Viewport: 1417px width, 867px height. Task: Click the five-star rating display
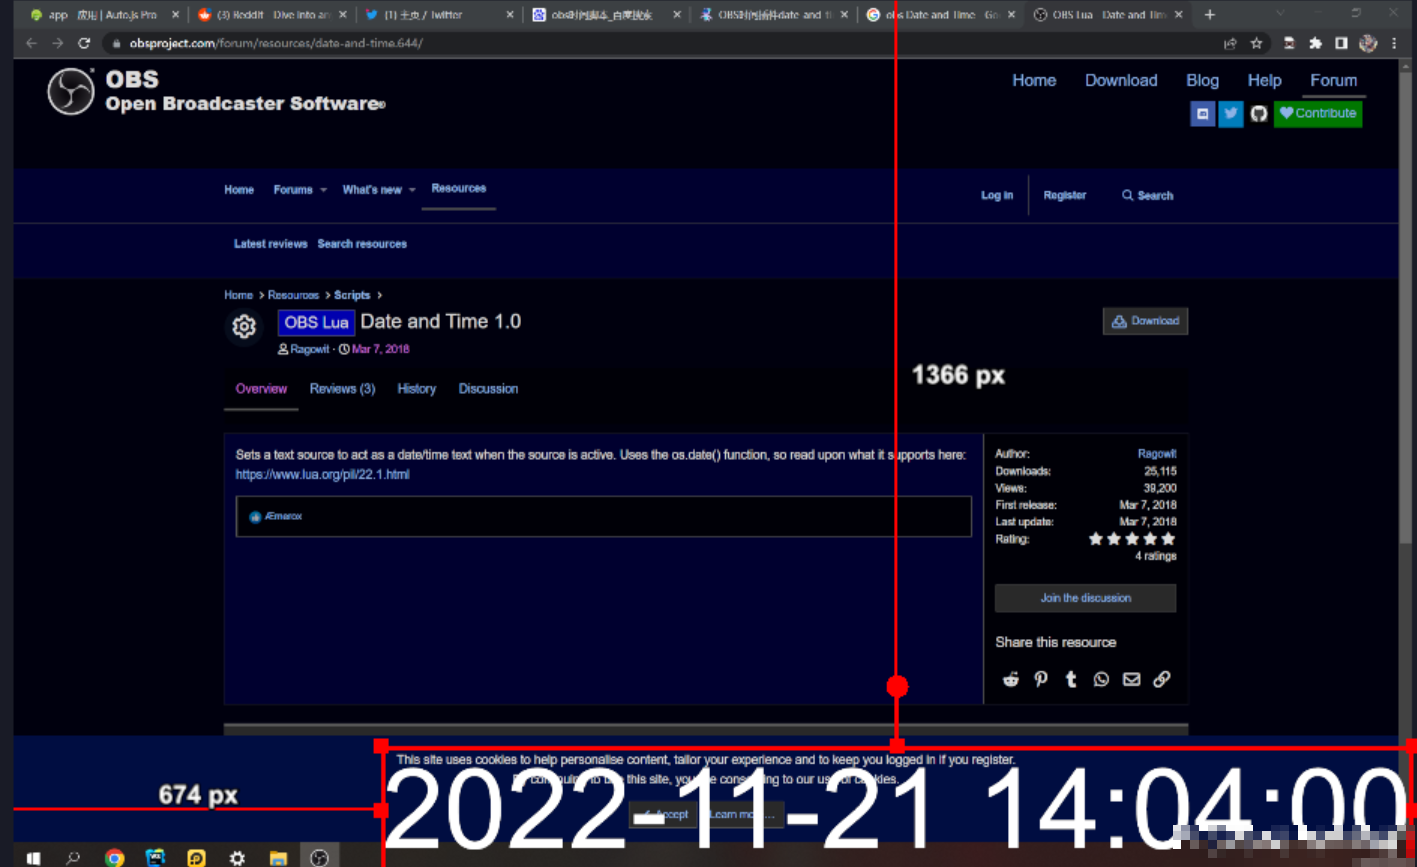1132,539
